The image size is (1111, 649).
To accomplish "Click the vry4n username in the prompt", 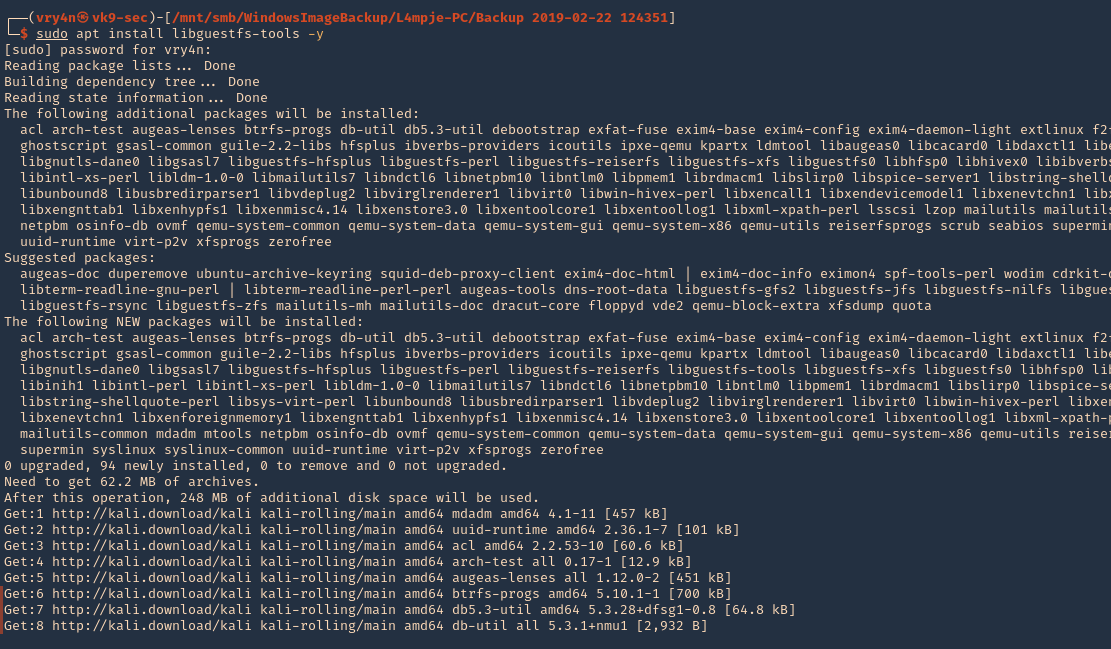I will click(56, 18).
